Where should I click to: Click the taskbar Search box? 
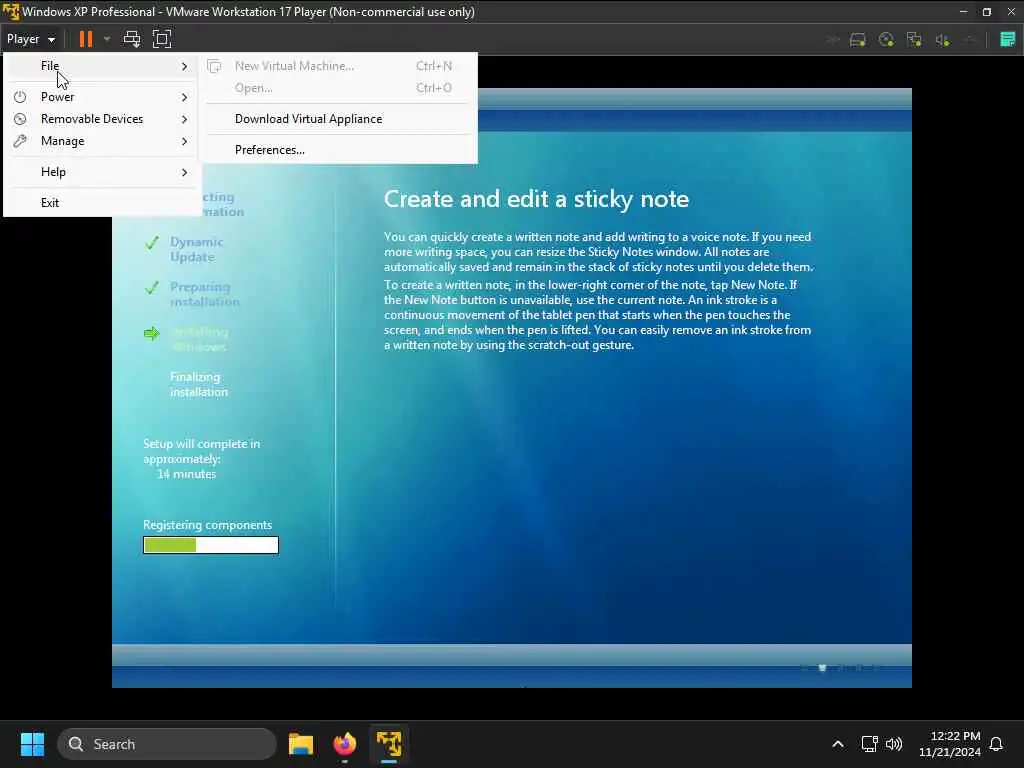click(167, 744)
